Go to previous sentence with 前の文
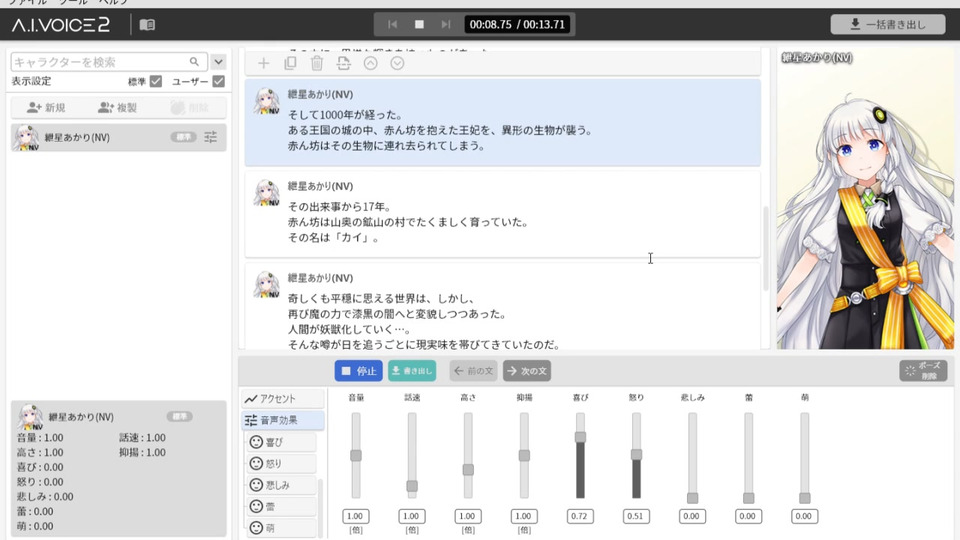 click(x=473, y=370)
